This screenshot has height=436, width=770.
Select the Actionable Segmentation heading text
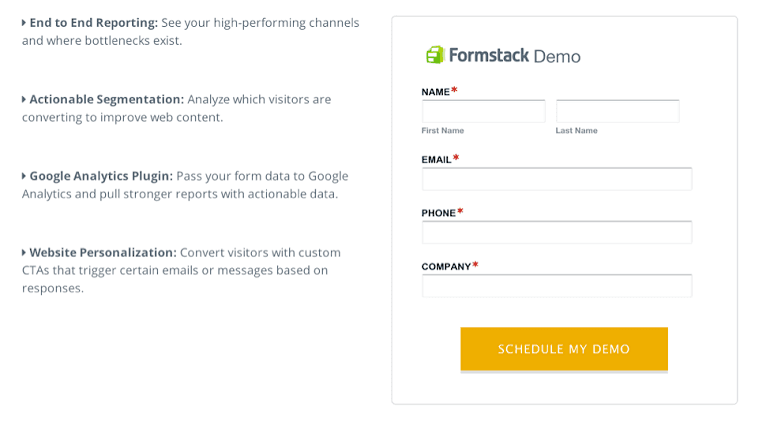107,99
